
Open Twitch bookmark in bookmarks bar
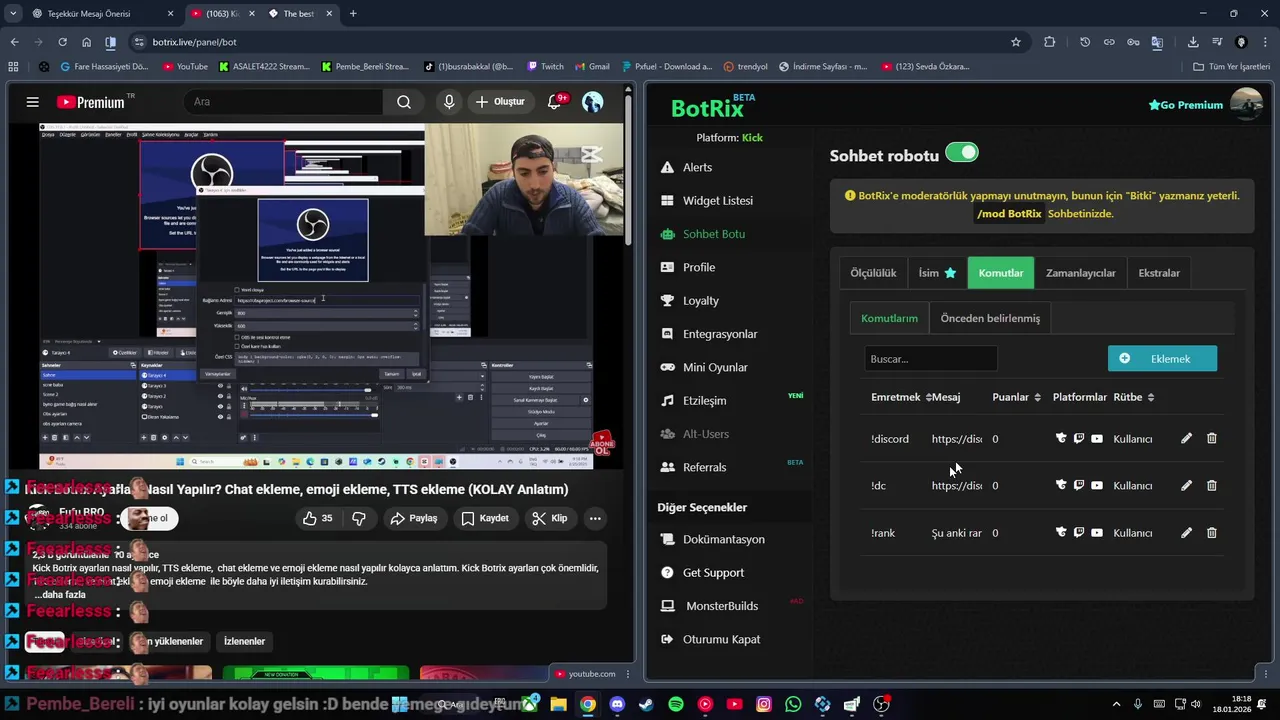pyautogui.click(x=546, y=67)
